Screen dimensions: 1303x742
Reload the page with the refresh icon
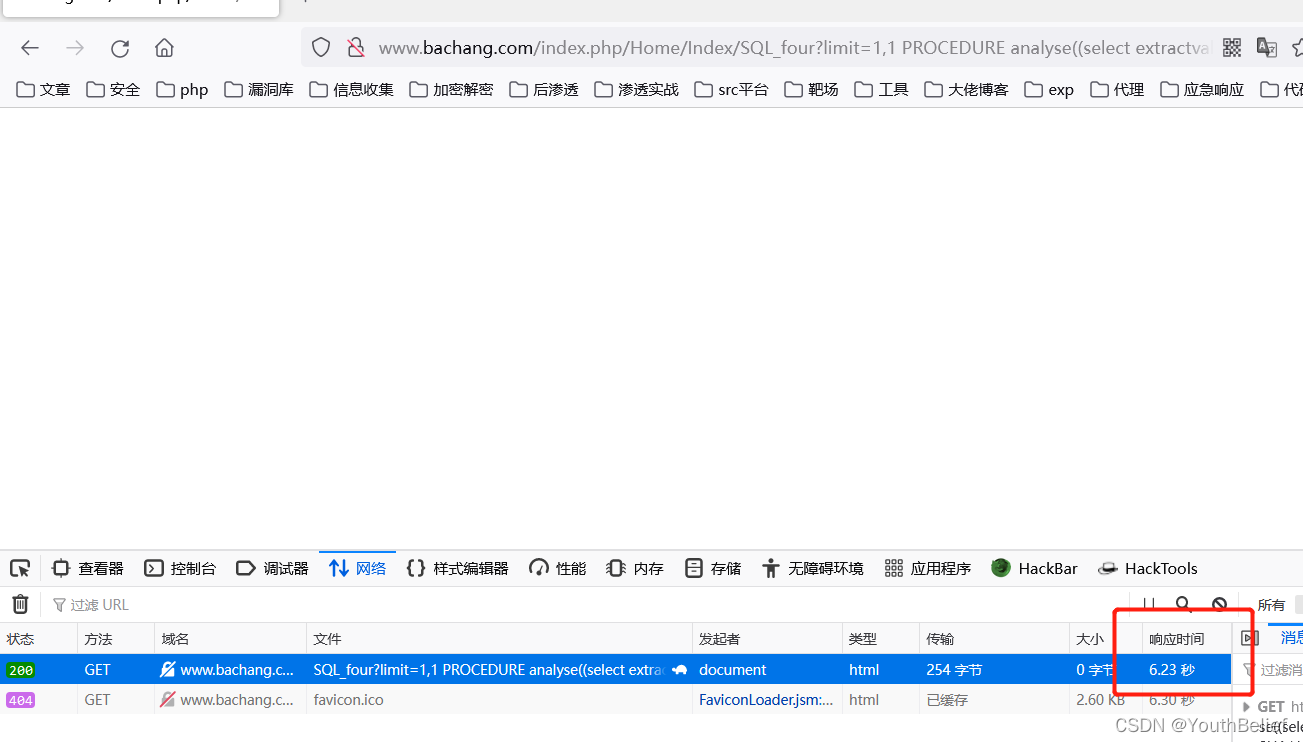point(120,48)
